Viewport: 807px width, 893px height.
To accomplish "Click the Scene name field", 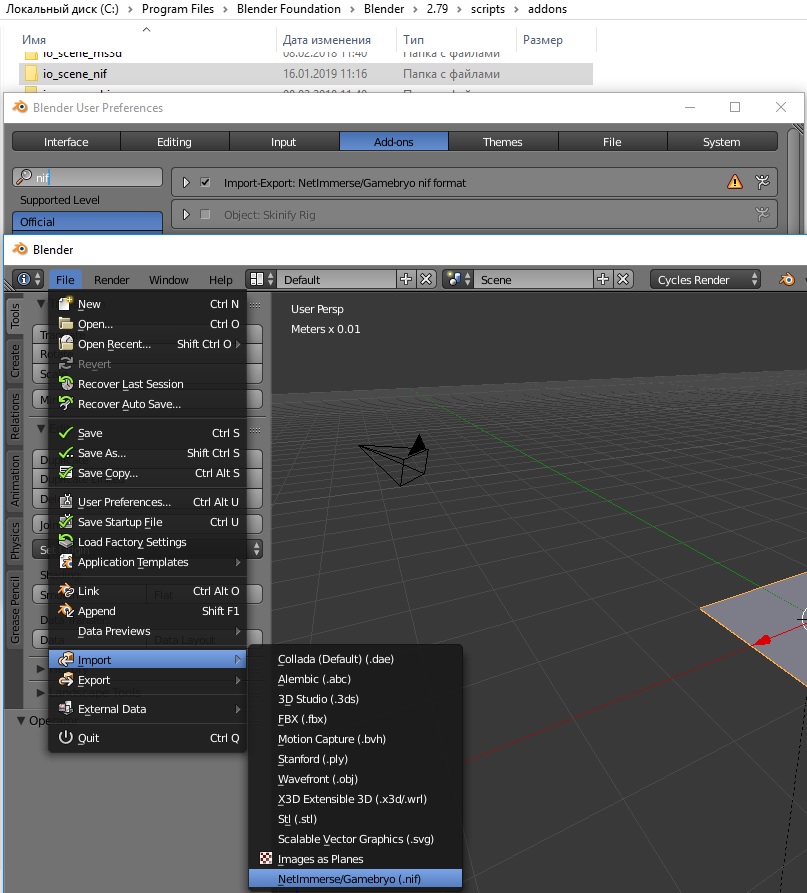I will 533,280.
